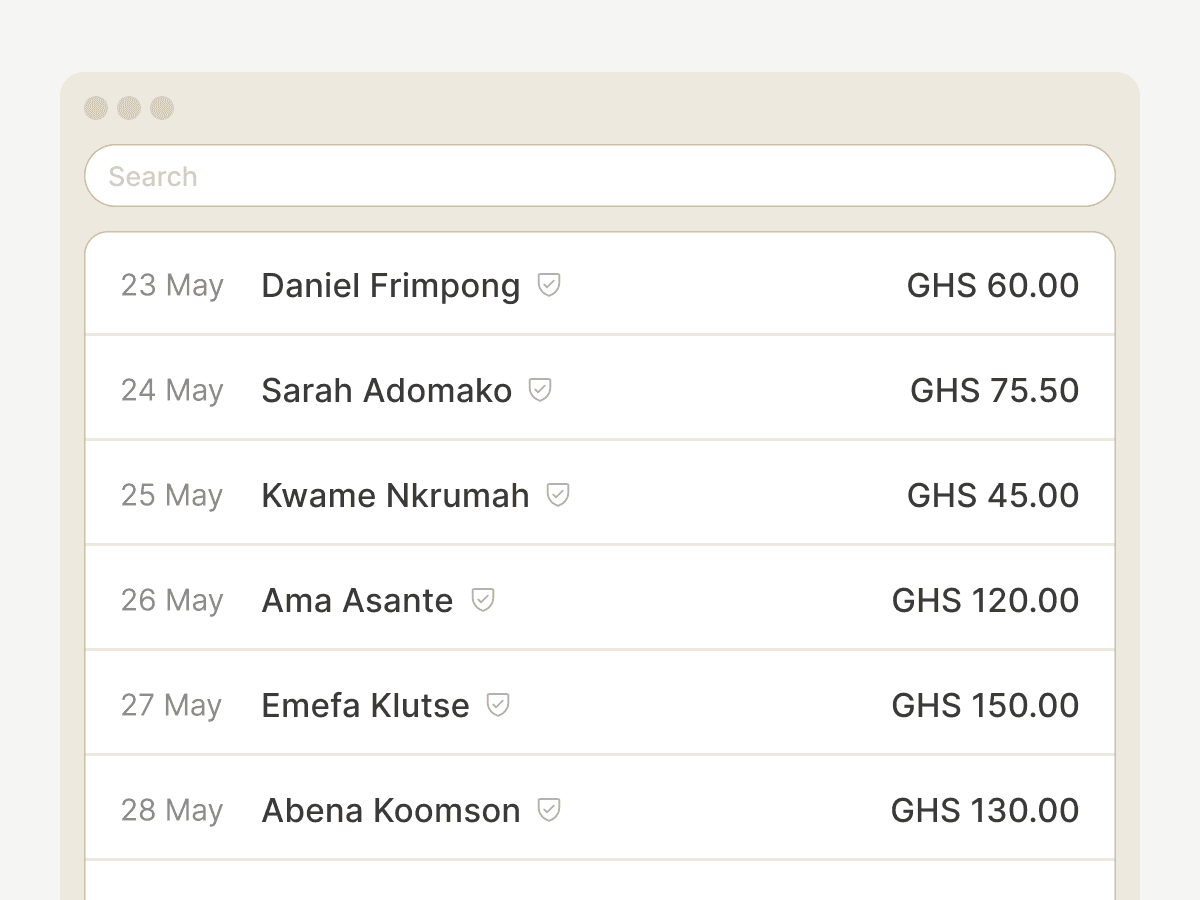The image size is (1200, 900).
Task: Select the 28 May date label
Action: coord(172,811)
